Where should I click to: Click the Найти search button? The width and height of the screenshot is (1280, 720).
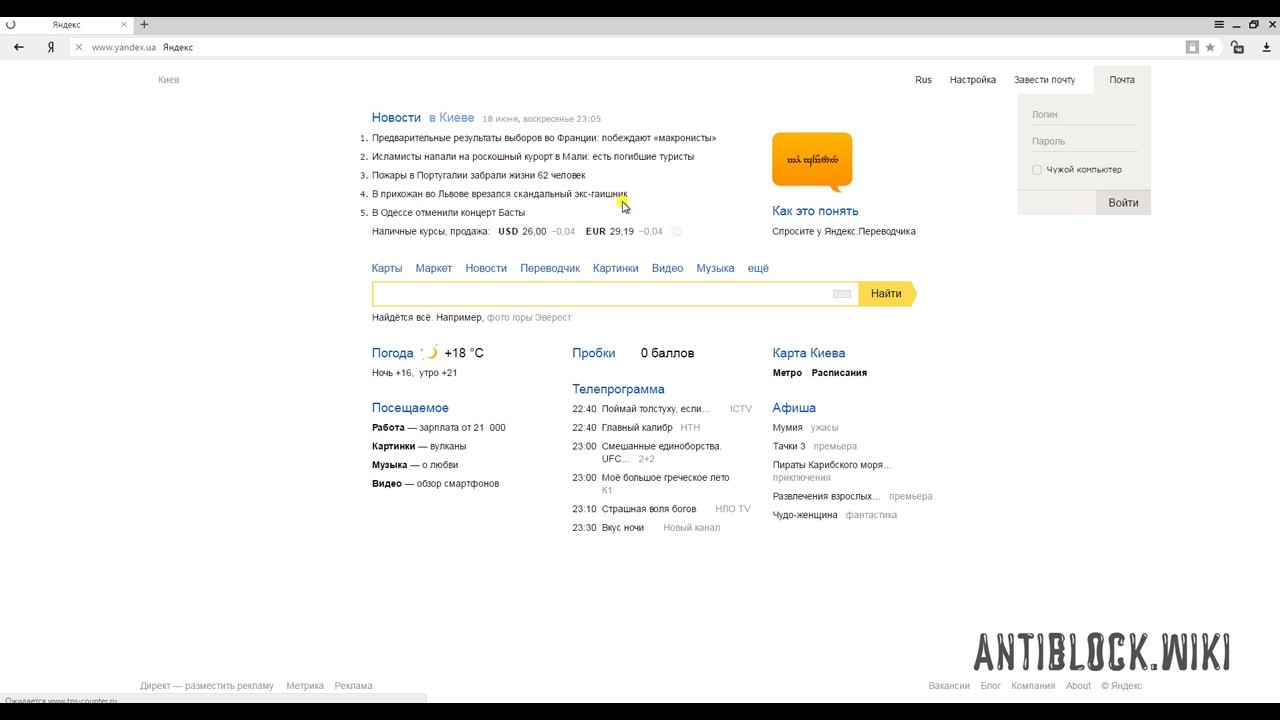click(x=886, y=294)
